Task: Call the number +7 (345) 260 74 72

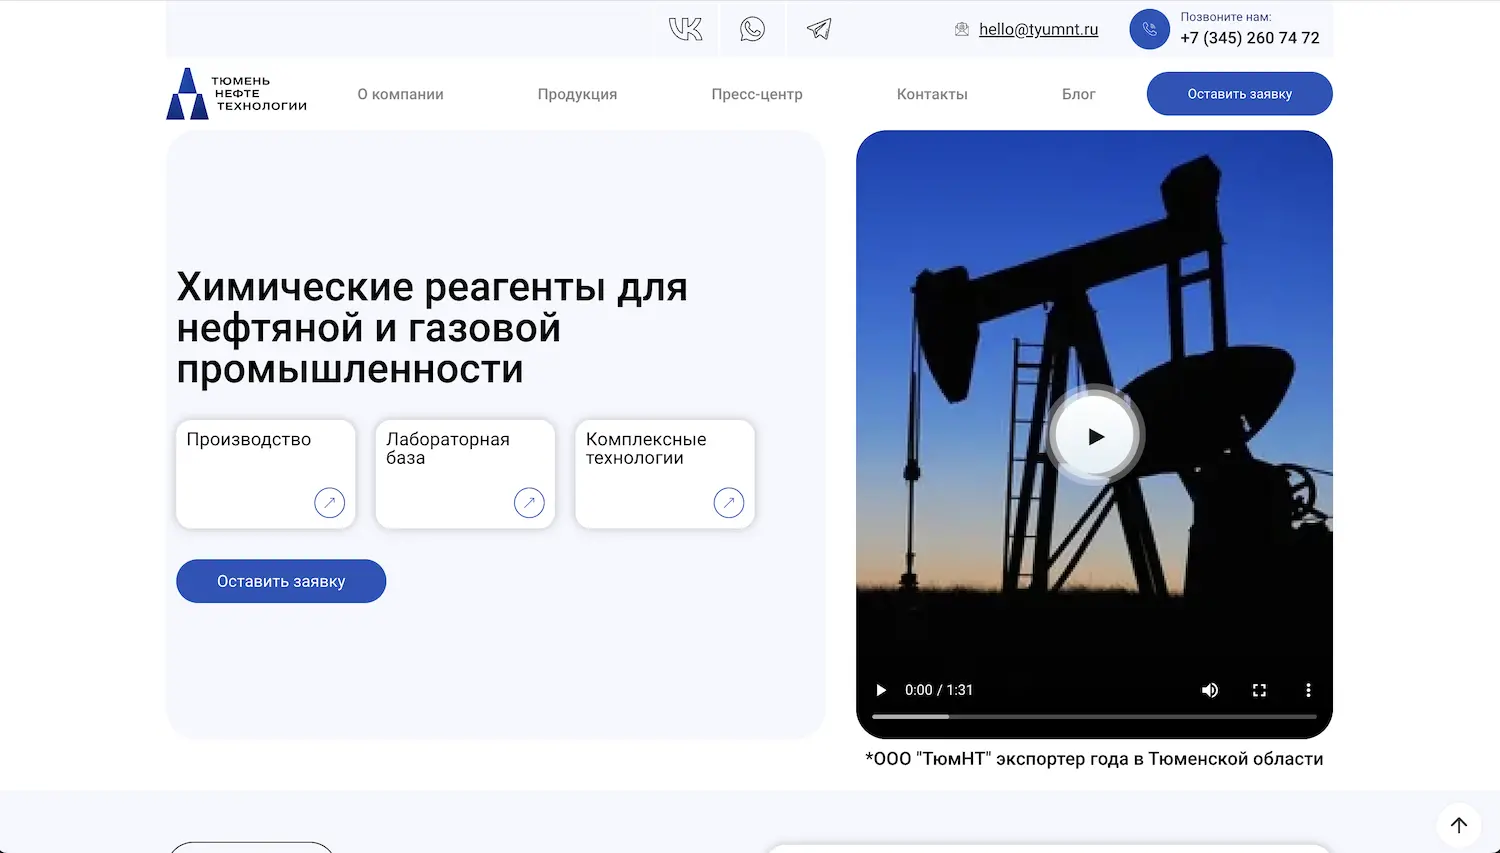Action: coord(1250,38)
